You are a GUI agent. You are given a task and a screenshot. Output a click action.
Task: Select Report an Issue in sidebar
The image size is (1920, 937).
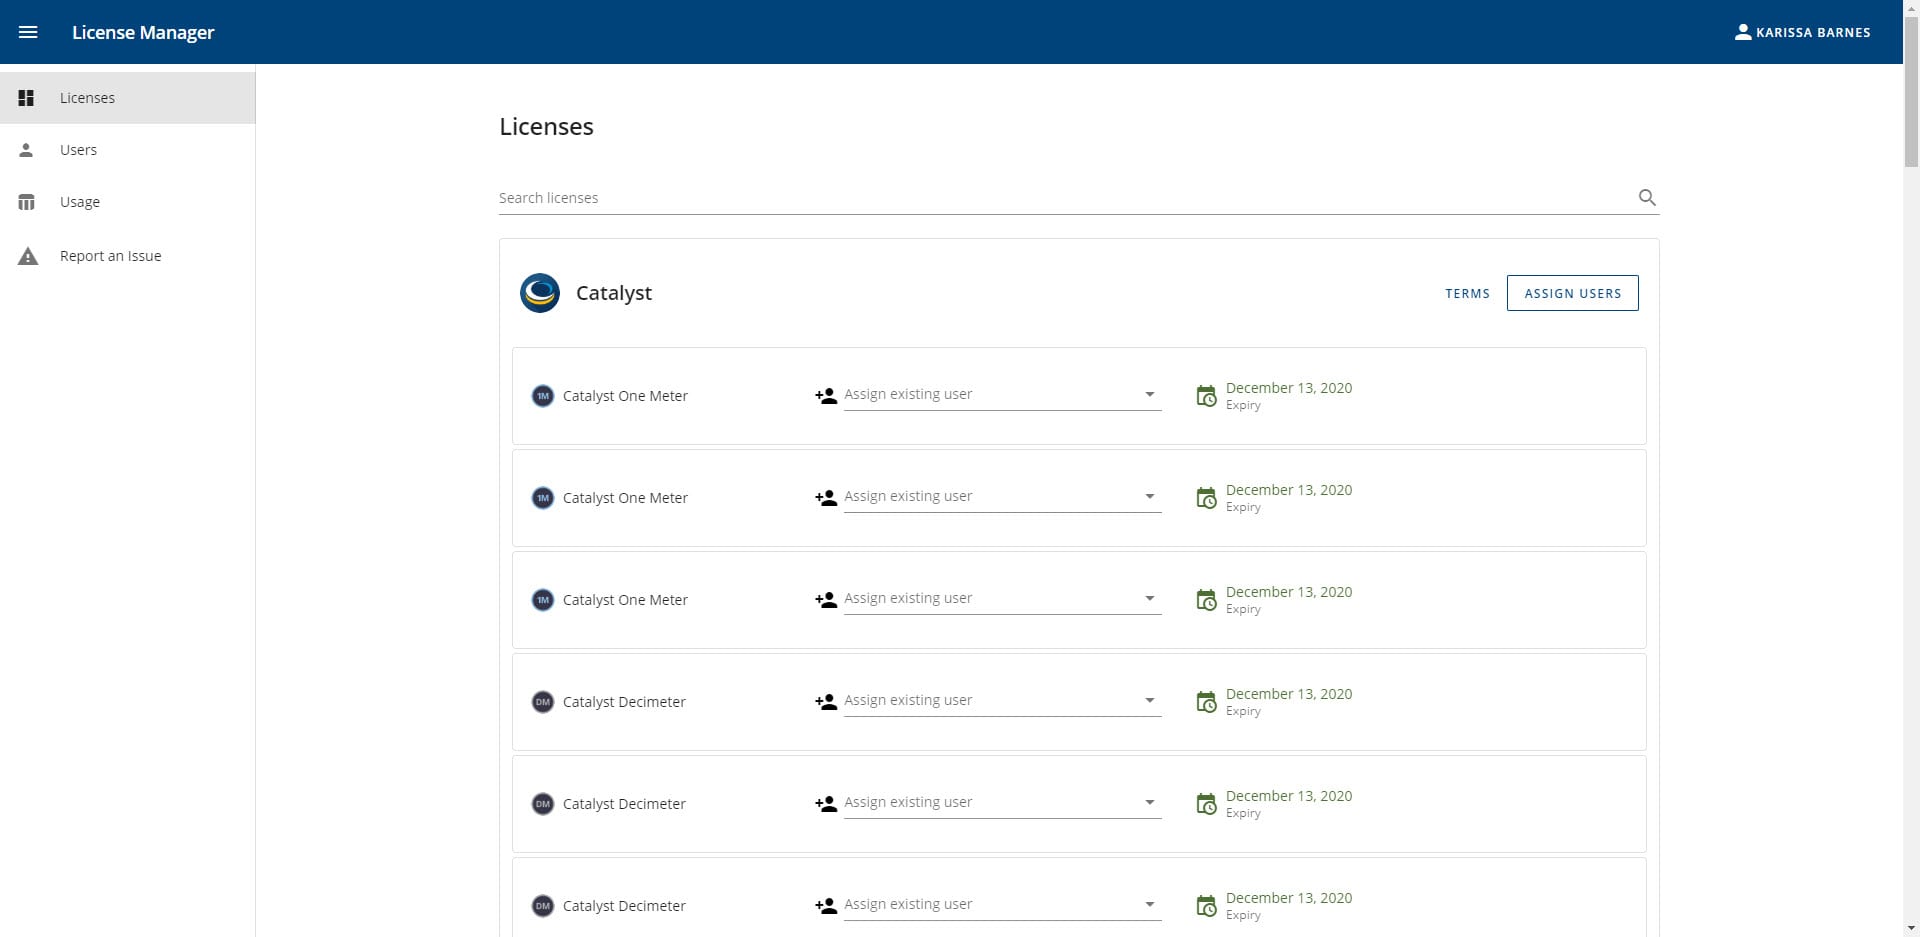(127, 256)
